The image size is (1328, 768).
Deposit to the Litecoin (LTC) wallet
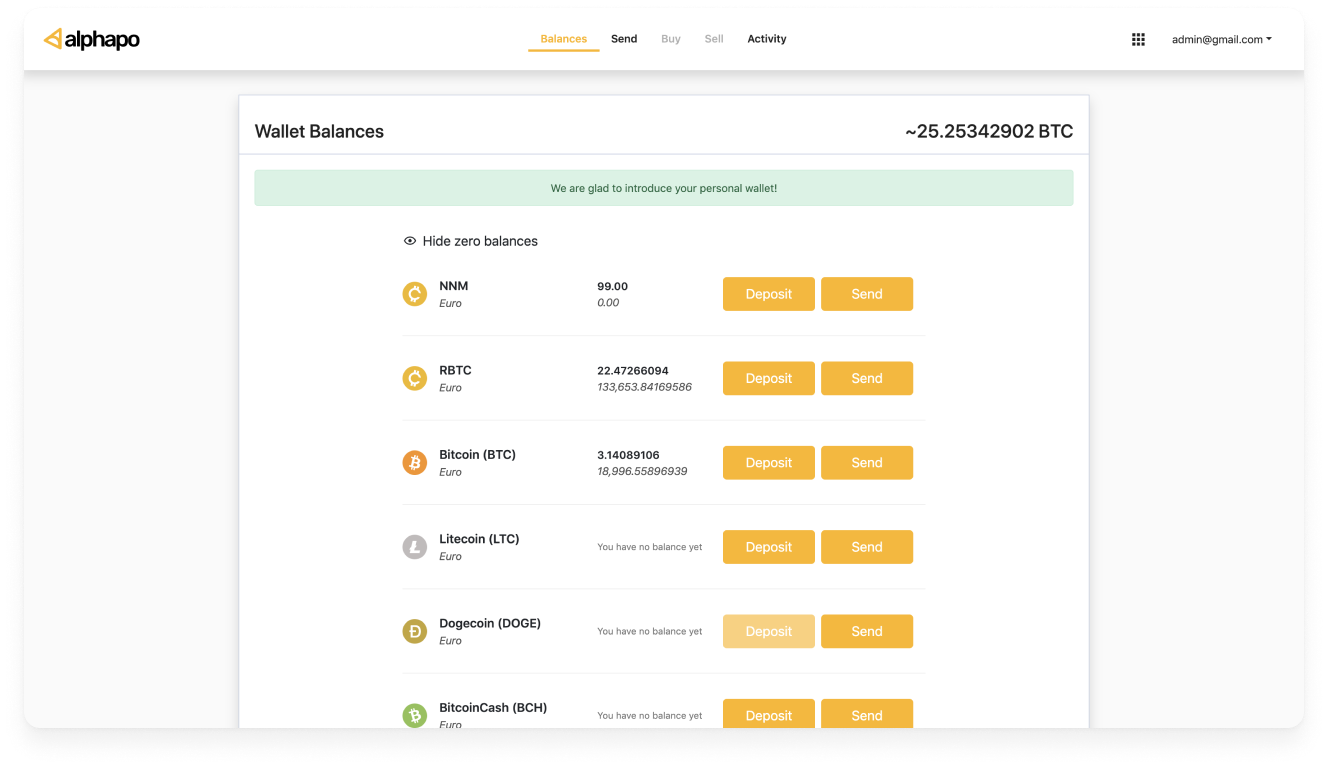[769, 547]
